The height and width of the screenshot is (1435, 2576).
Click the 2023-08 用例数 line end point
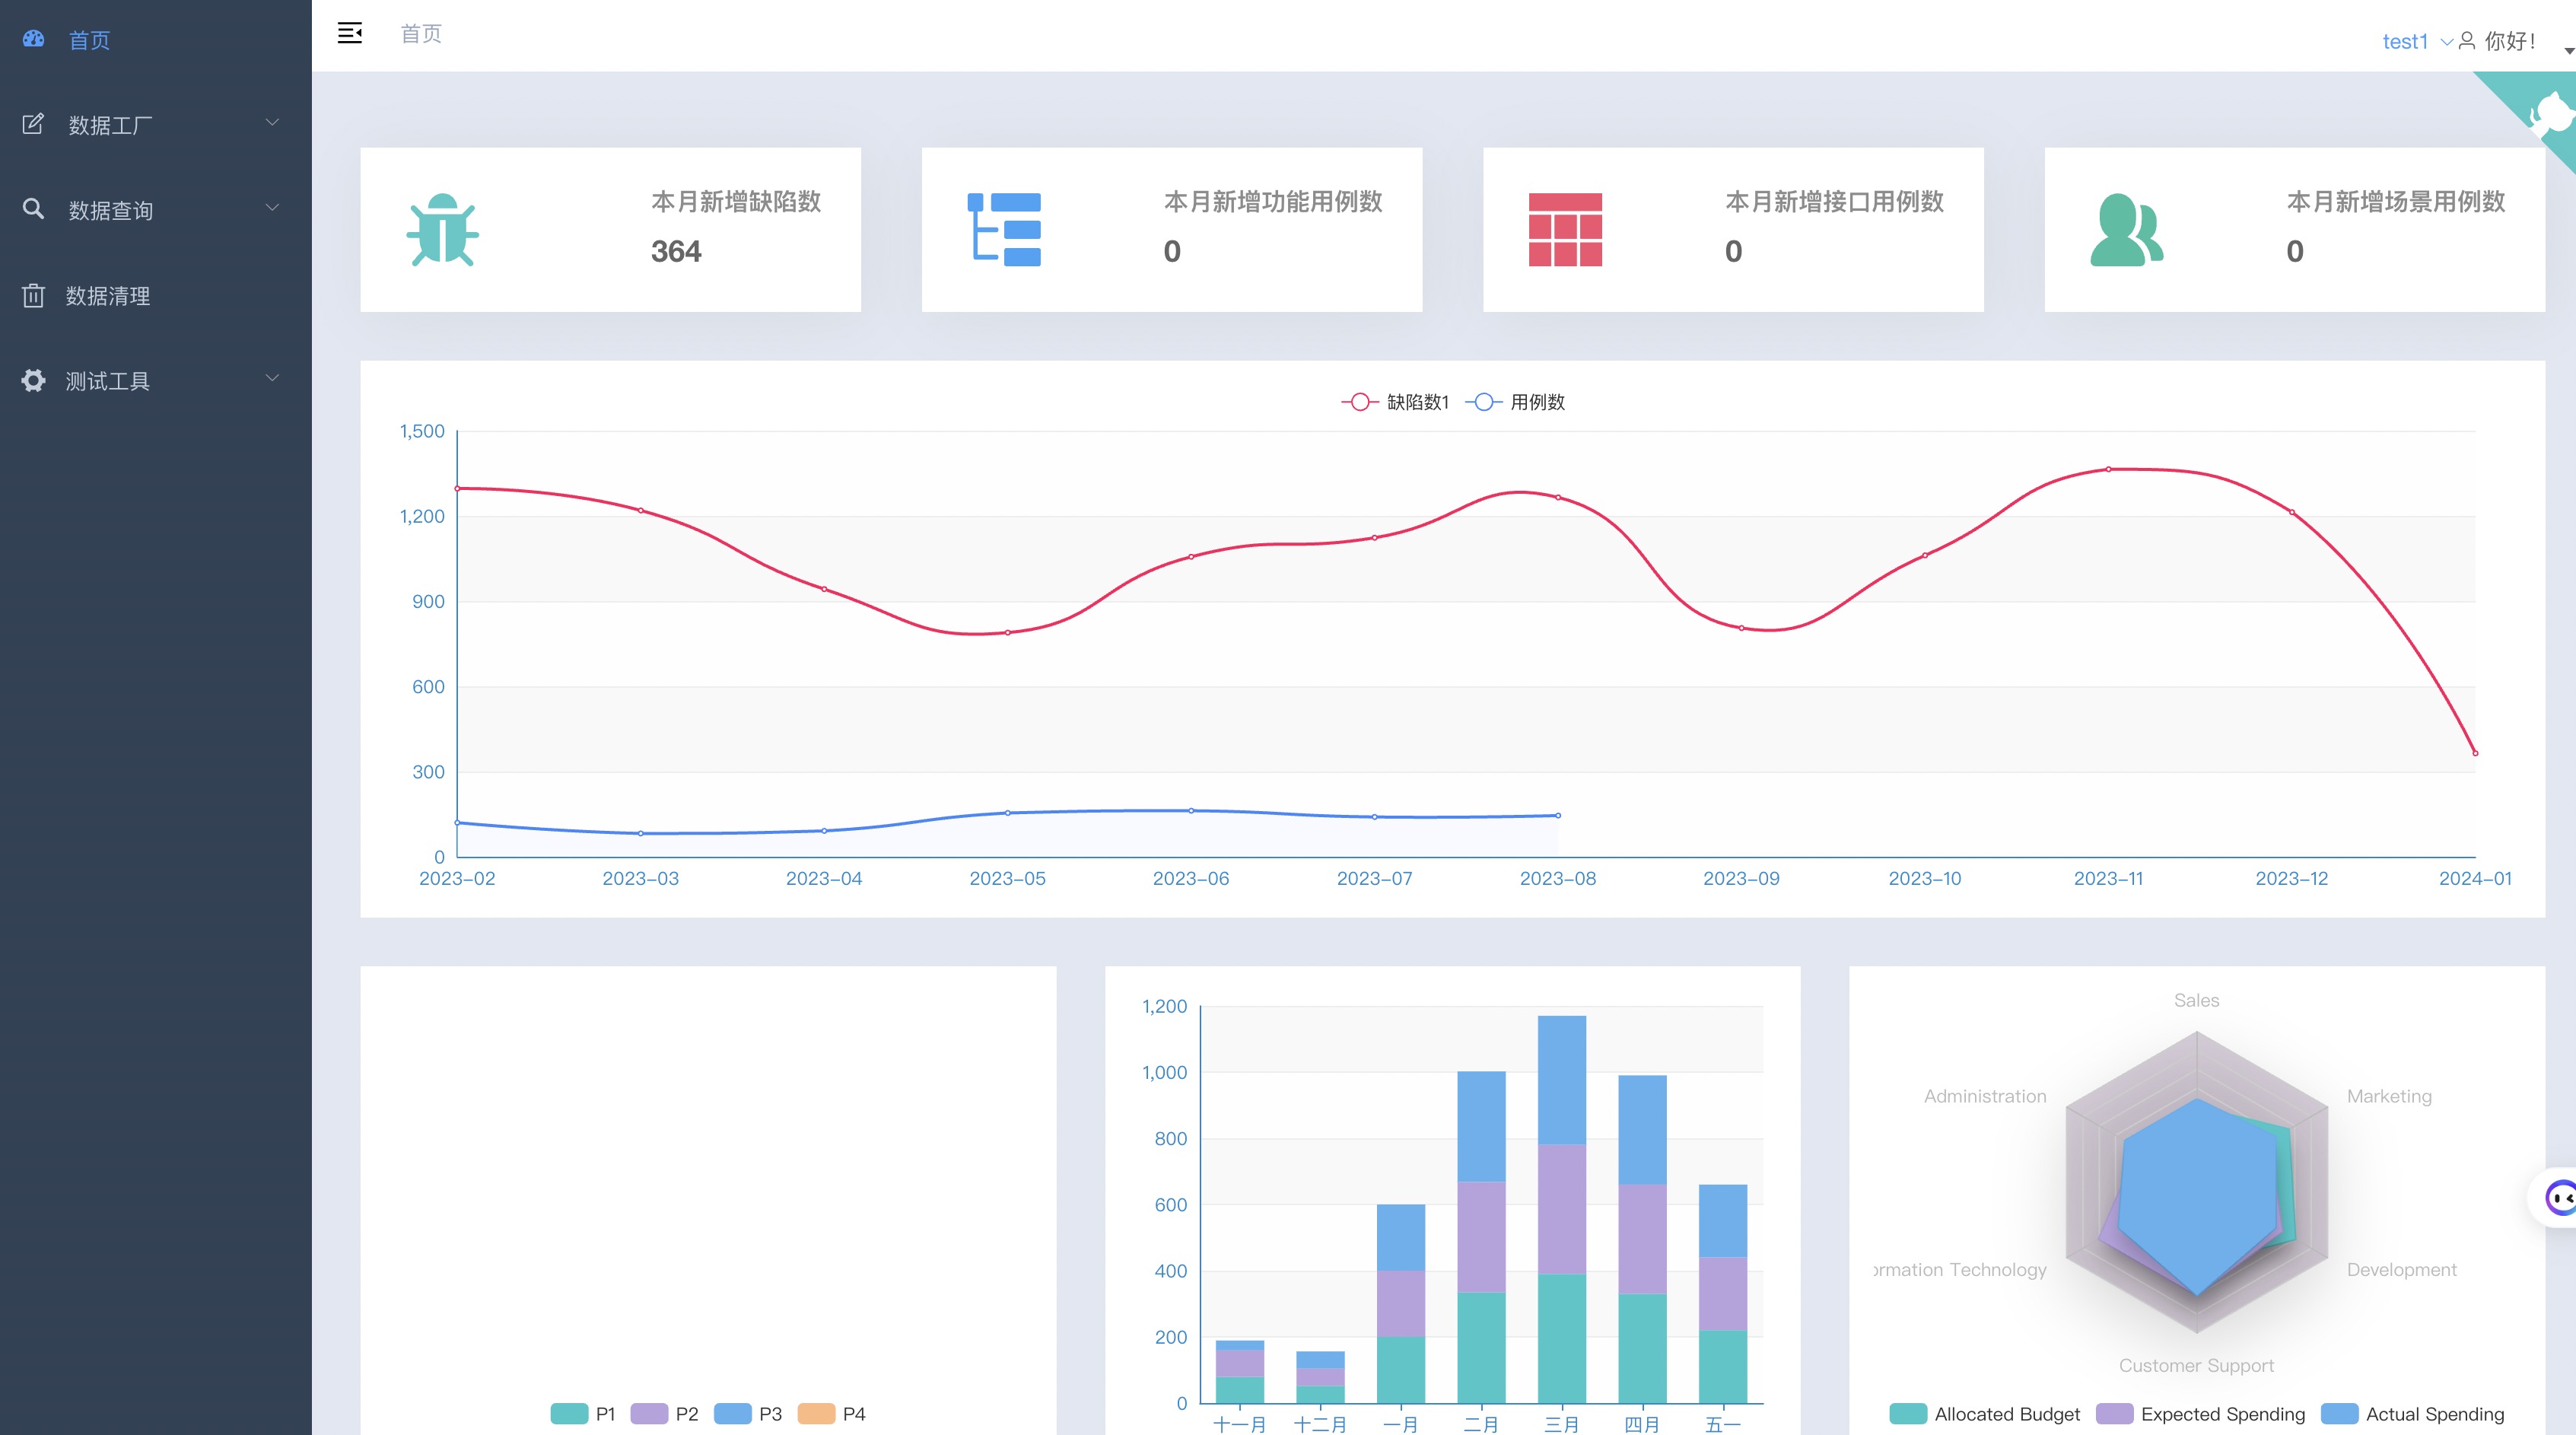tap(1558, 816)
